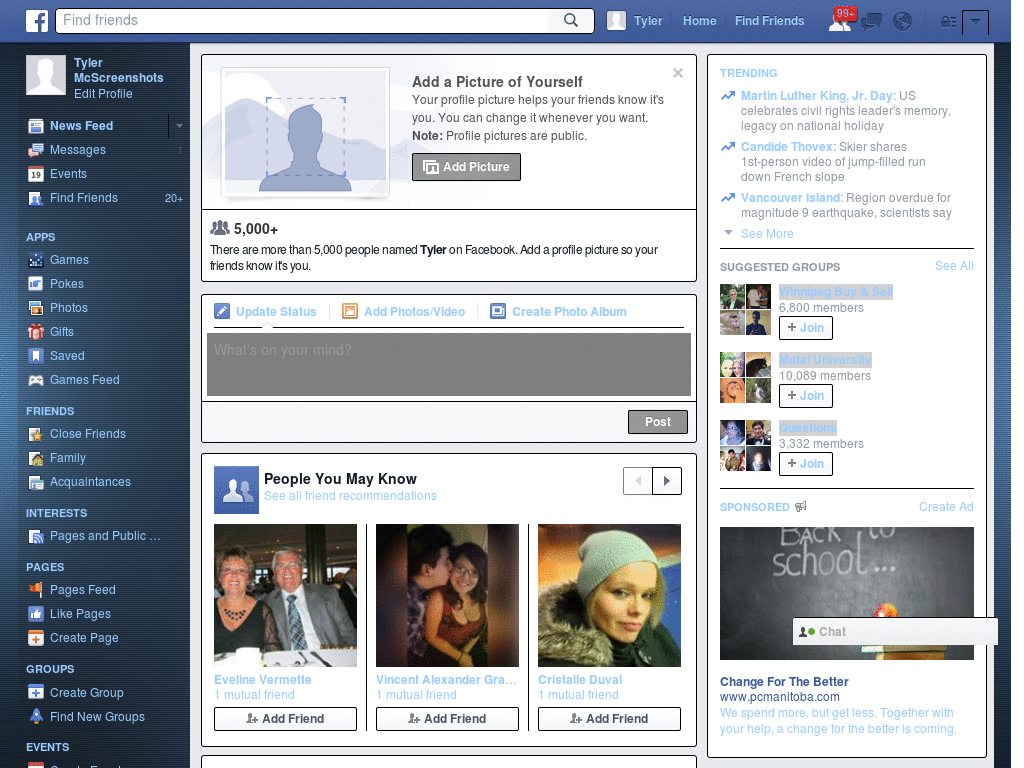Open privacy shortcuts lock icon
This screenshot has height=768, width=1024.
[948, 22]
